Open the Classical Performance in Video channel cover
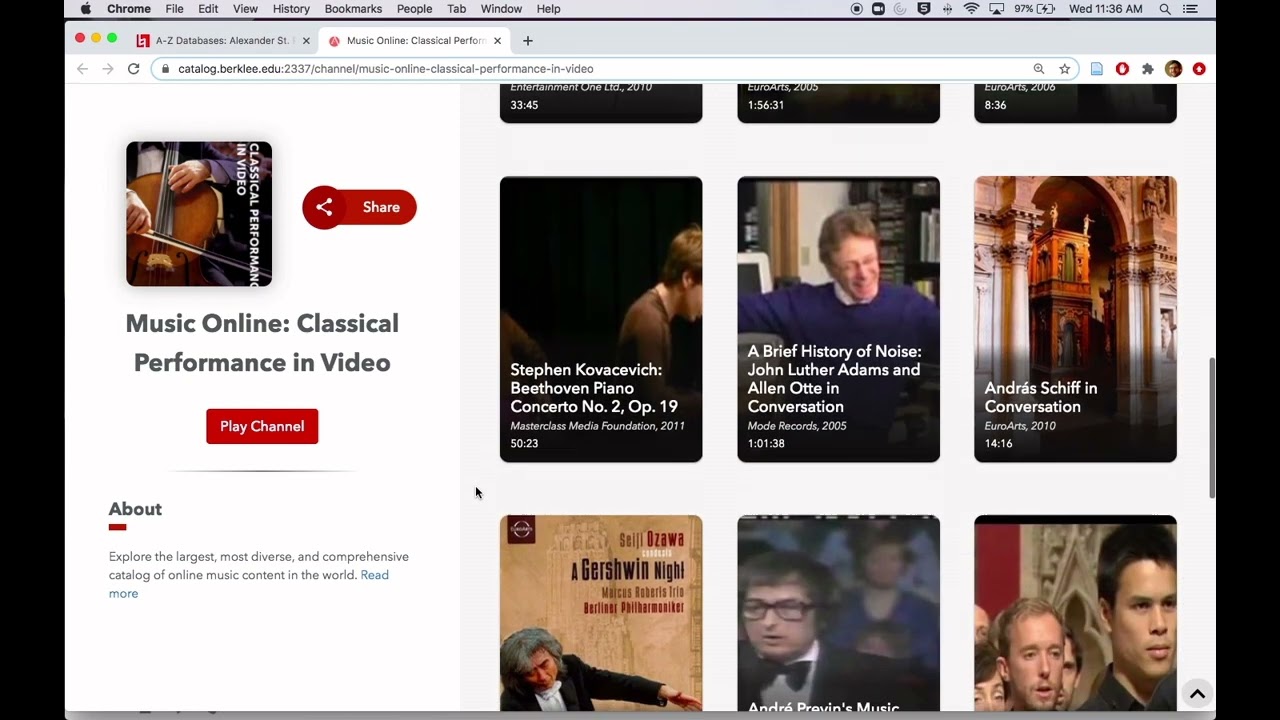This screenshot has width=1280, height=720. 199,214
